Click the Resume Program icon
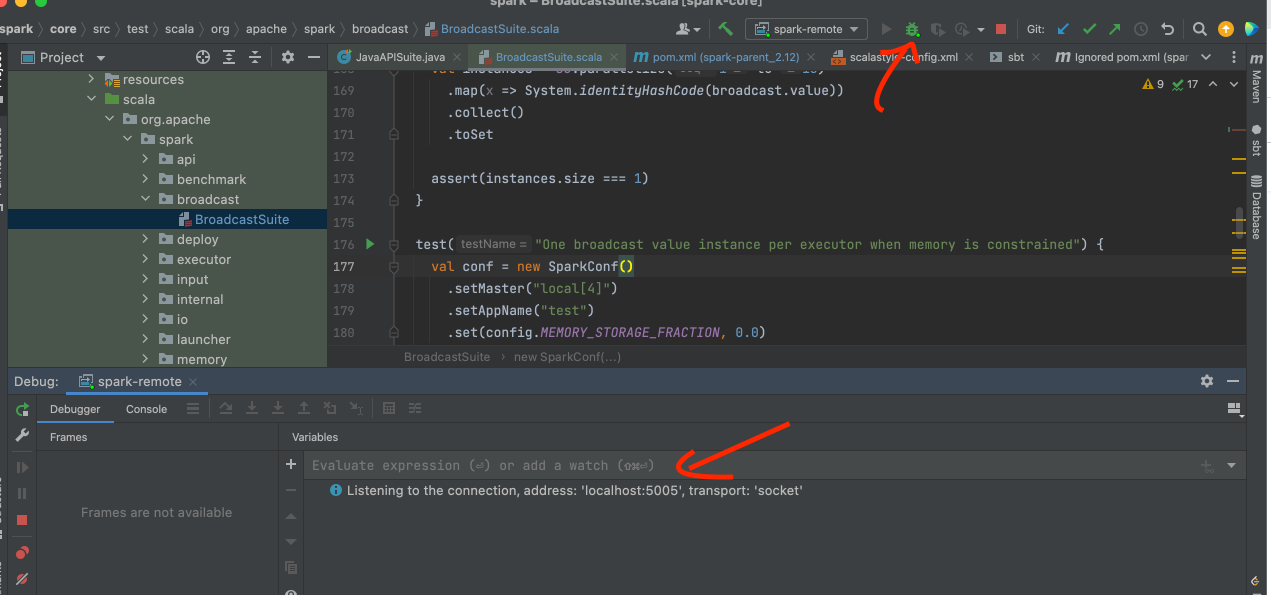The width and height of the screenshot is (1271, 595). (22, 468)
